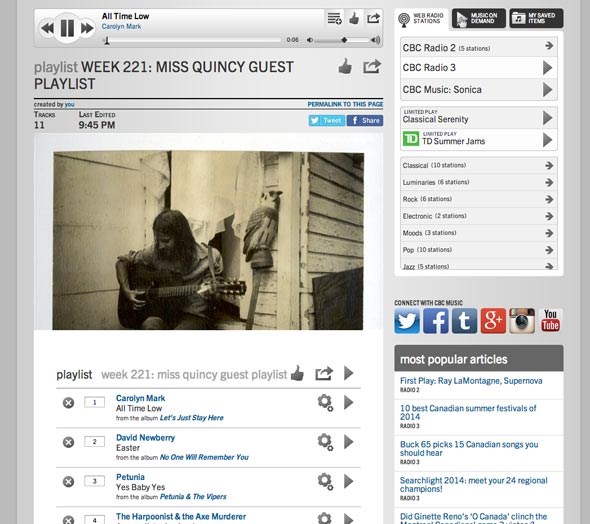Image resolution: width=590 pixels, height=524 pixels.
Task: Click the add-to-playlist icon in player bar
Action: 334,18
